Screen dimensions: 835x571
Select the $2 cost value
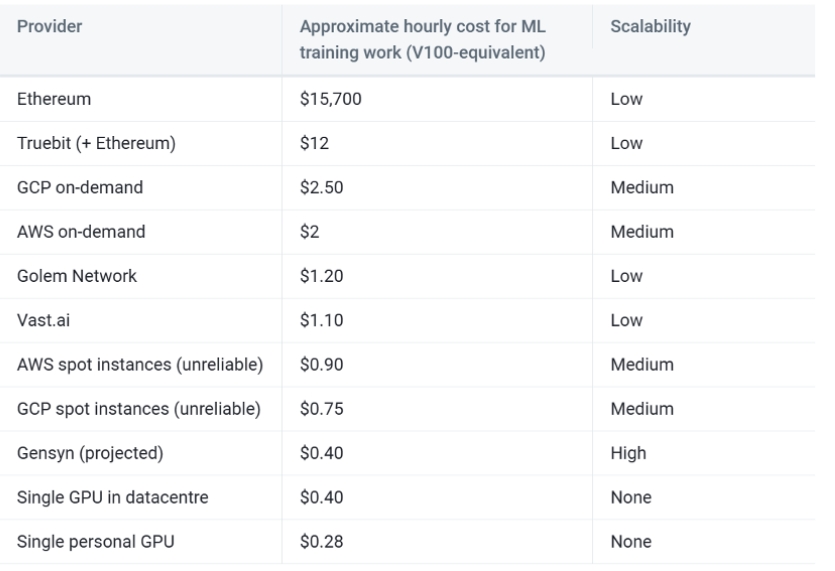tap(309, 232)
